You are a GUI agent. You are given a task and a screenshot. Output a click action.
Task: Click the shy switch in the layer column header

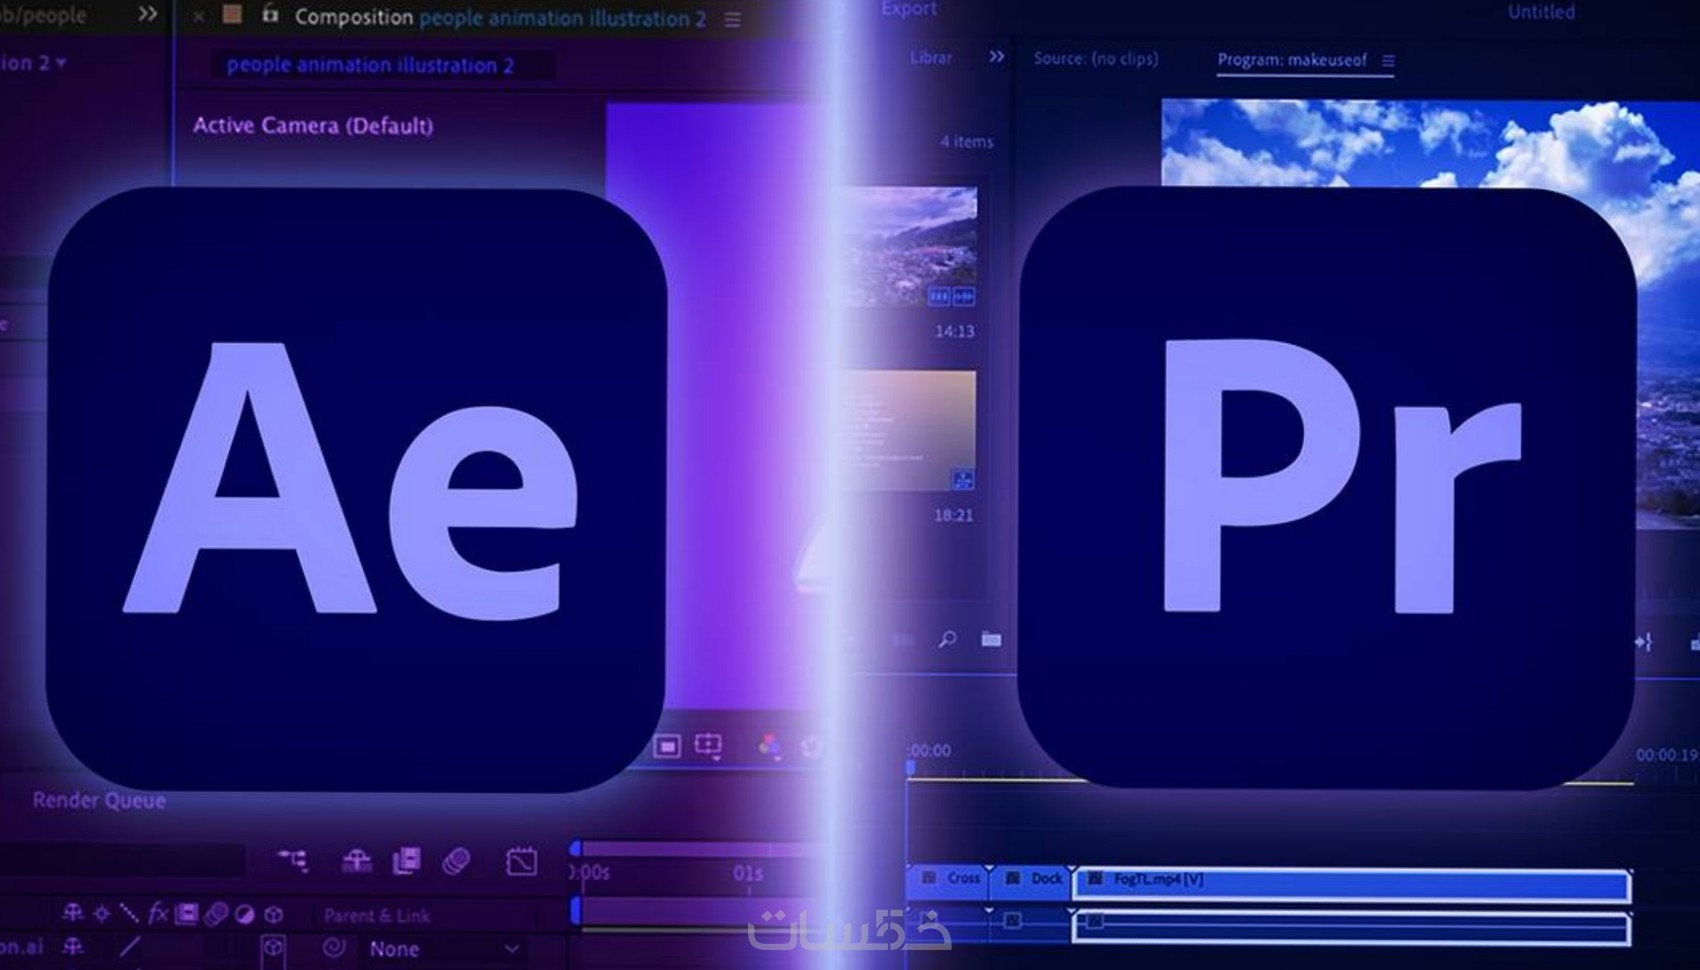(73, 913)
